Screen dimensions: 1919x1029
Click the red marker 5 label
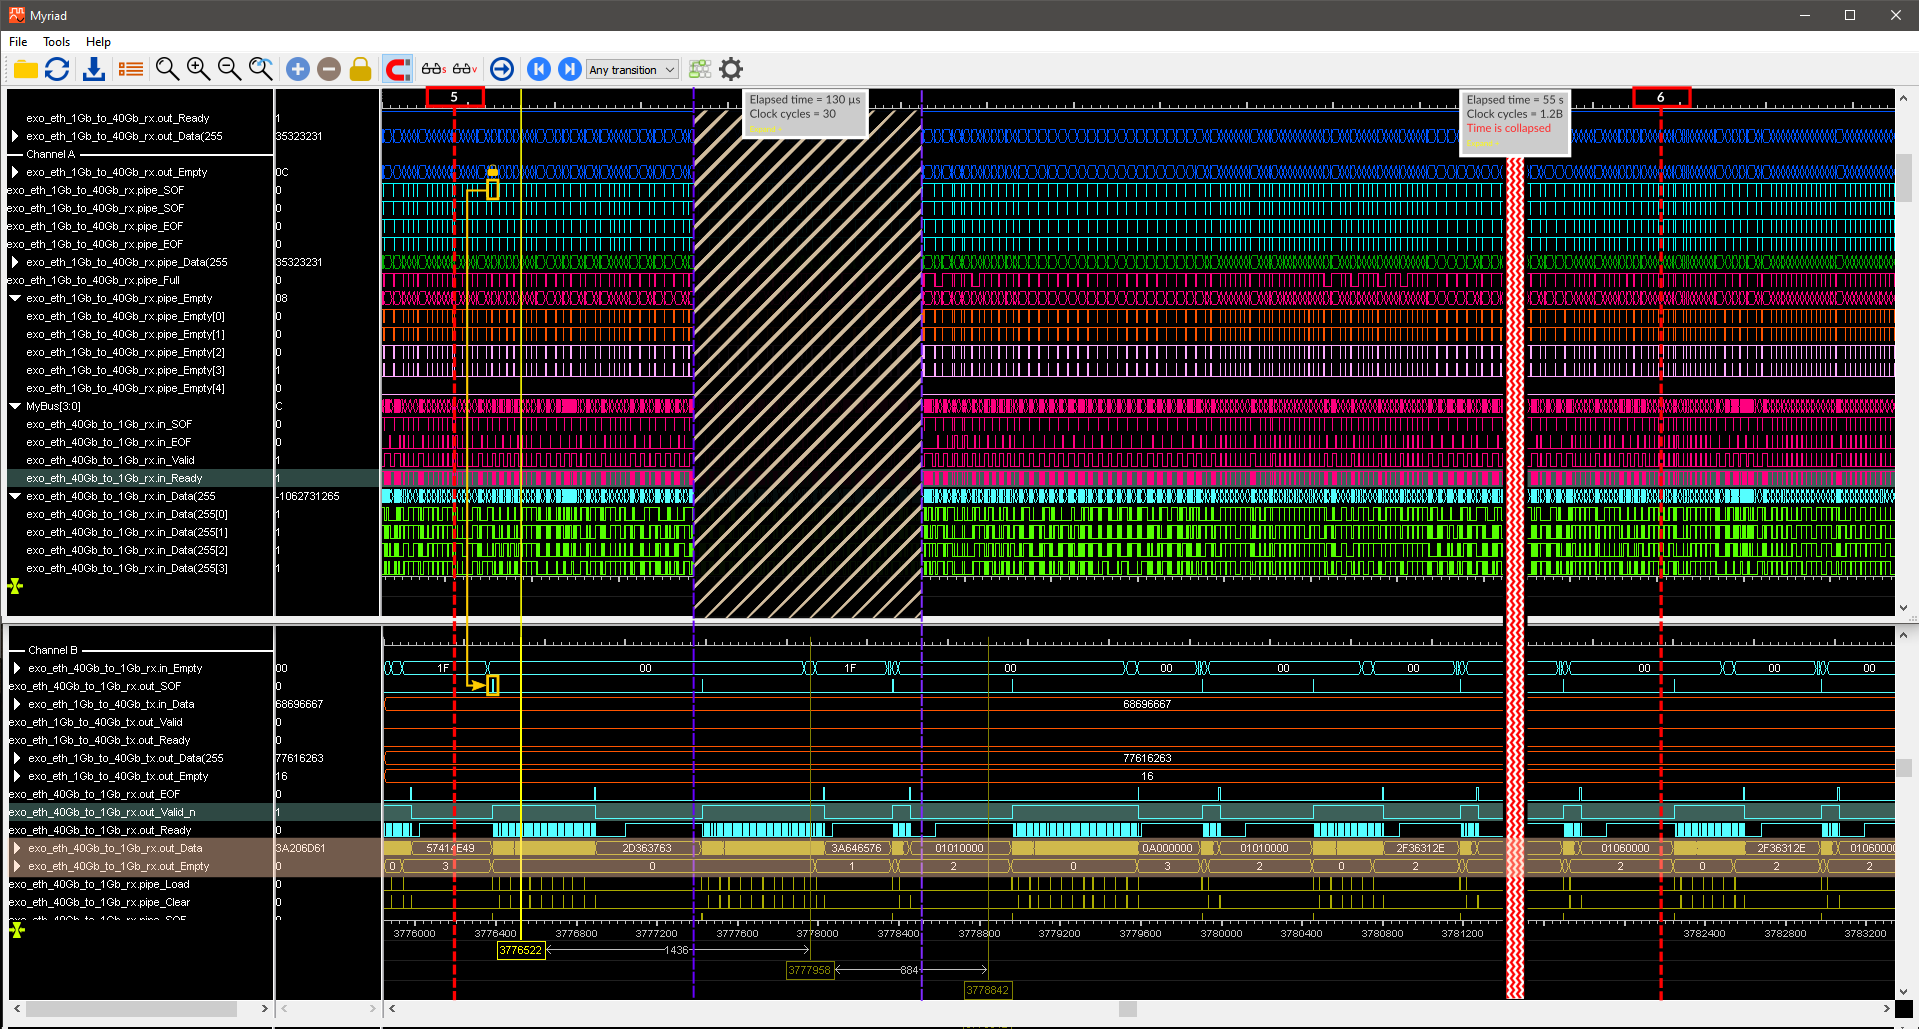(x=455, y=97)
